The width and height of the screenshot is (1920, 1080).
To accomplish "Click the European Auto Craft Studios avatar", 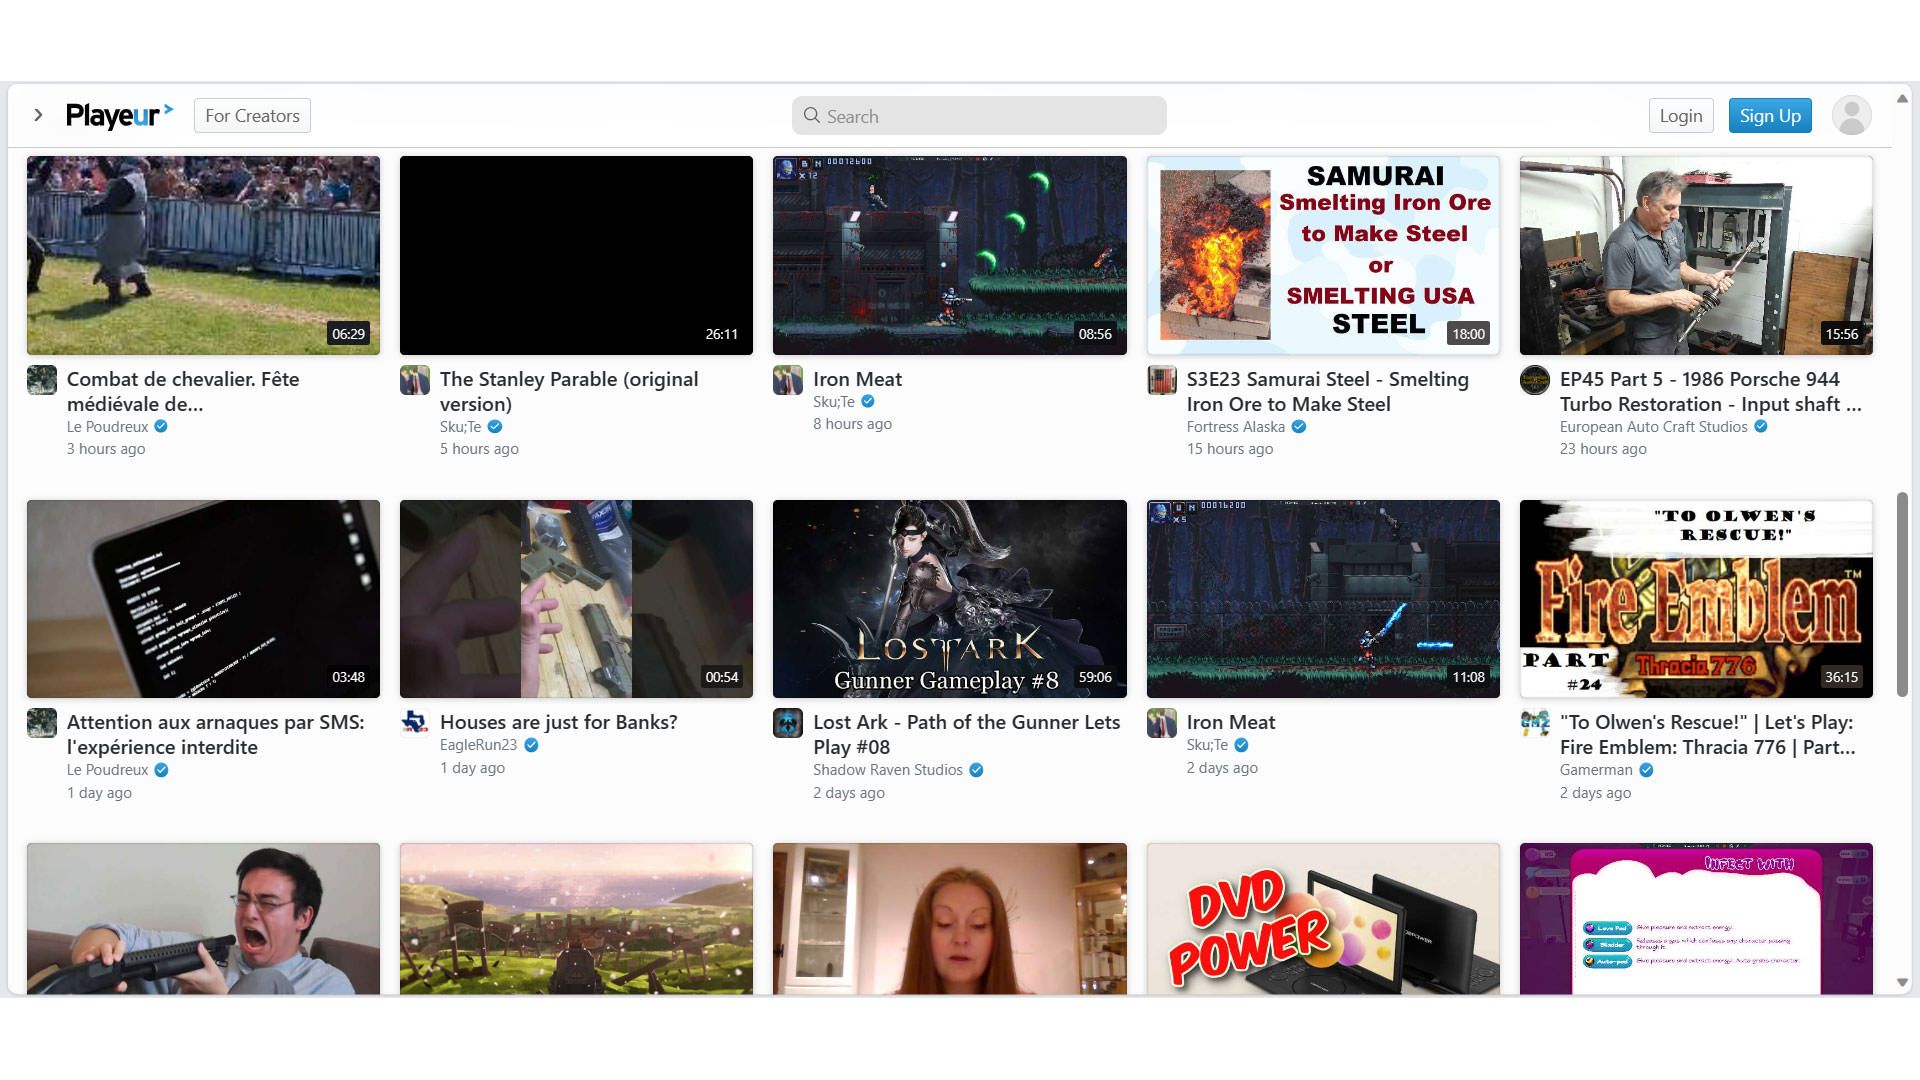I will click(1534, 380).
